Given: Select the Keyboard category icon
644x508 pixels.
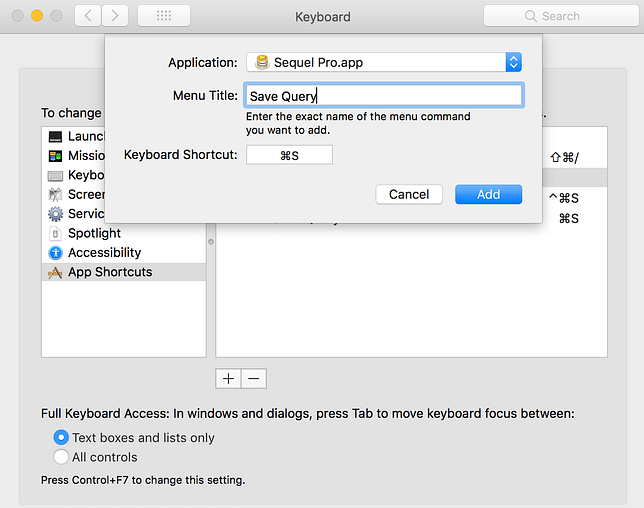Looking at the screenshot, I should [55, 175].
